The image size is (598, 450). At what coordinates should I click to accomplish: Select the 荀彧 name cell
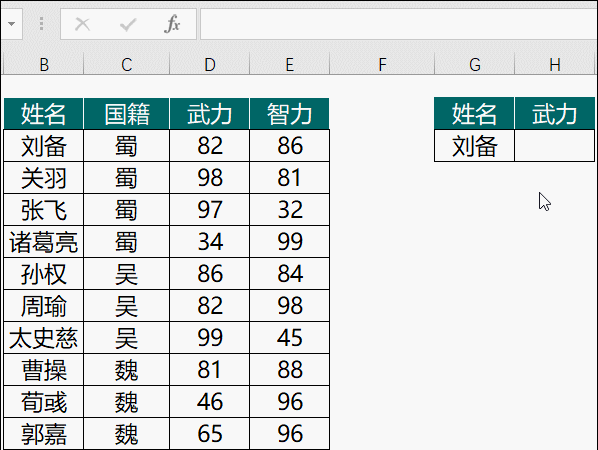(x=43, y=402)
